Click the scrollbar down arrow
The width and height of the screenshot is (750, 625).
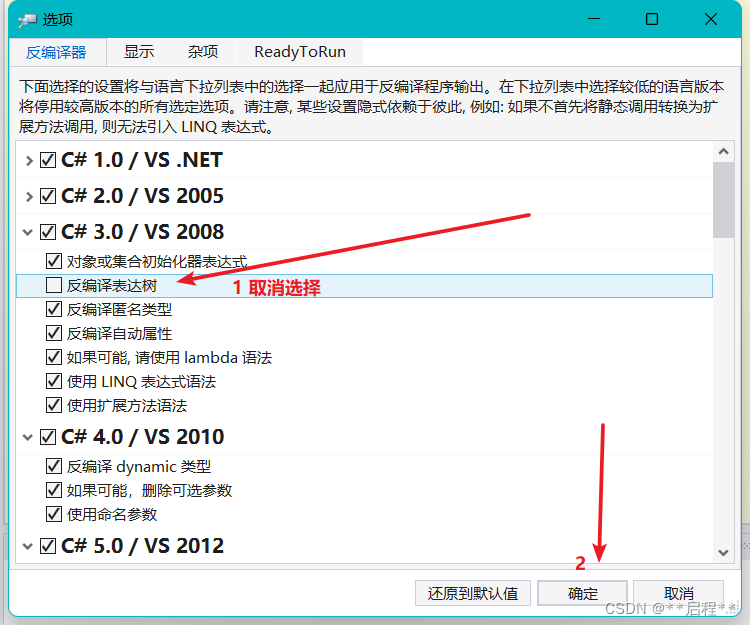point(723,553)
